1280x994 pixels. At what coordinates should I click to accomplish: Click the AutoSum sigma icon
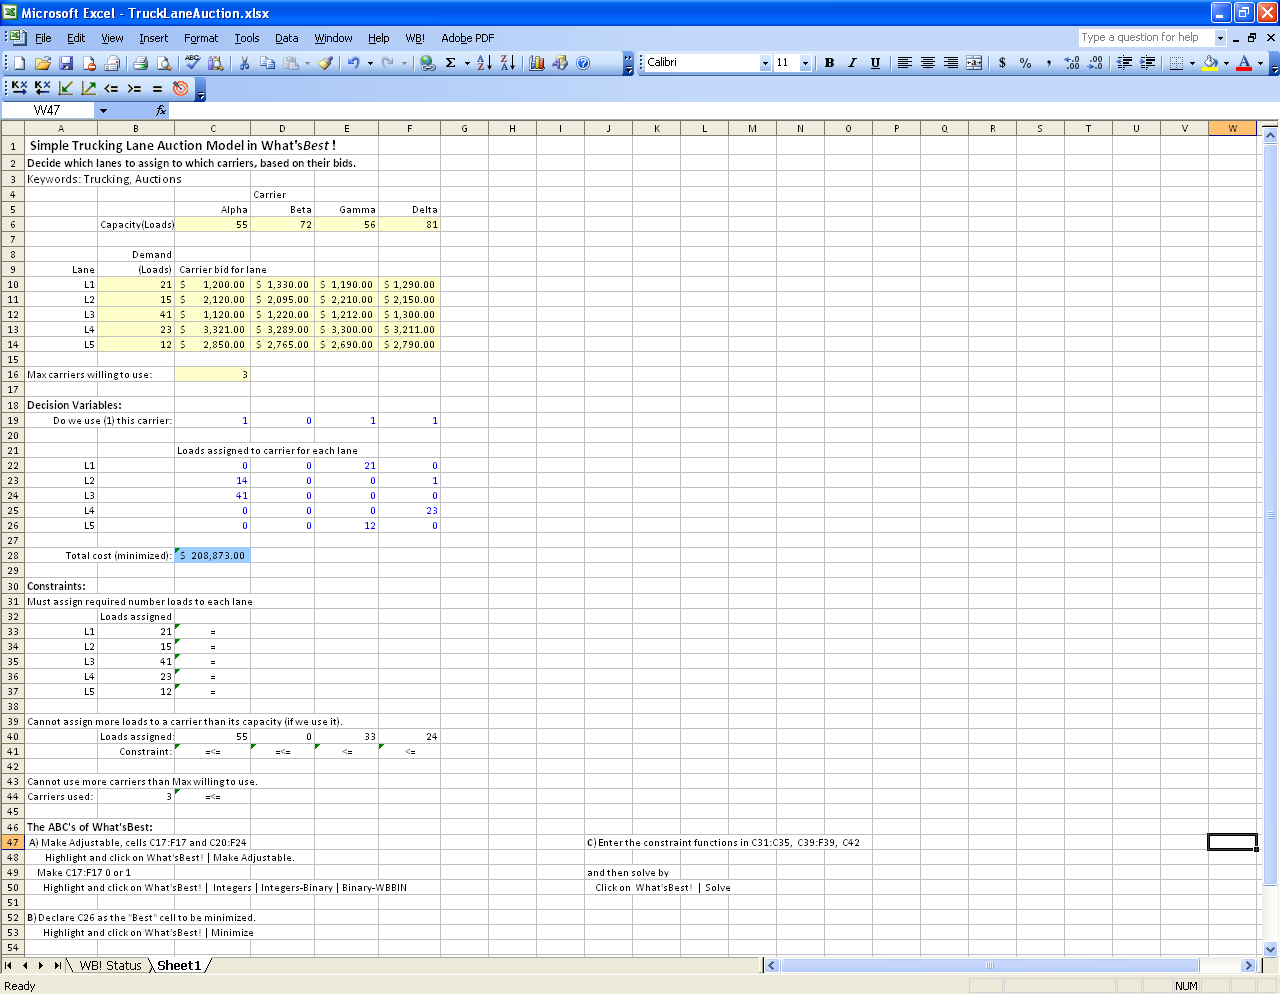click(x=451, y=63)
